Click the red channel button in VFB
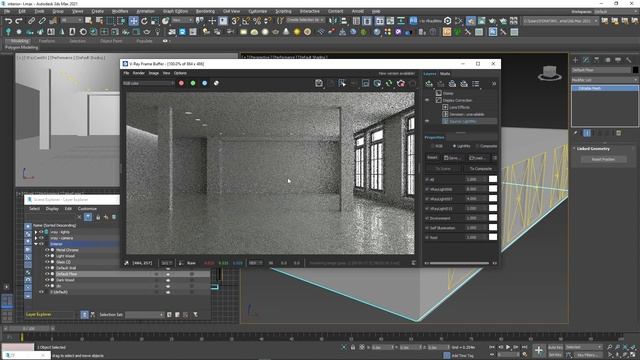640x360 pixels. pyautogui.click(x=181, y=83)
